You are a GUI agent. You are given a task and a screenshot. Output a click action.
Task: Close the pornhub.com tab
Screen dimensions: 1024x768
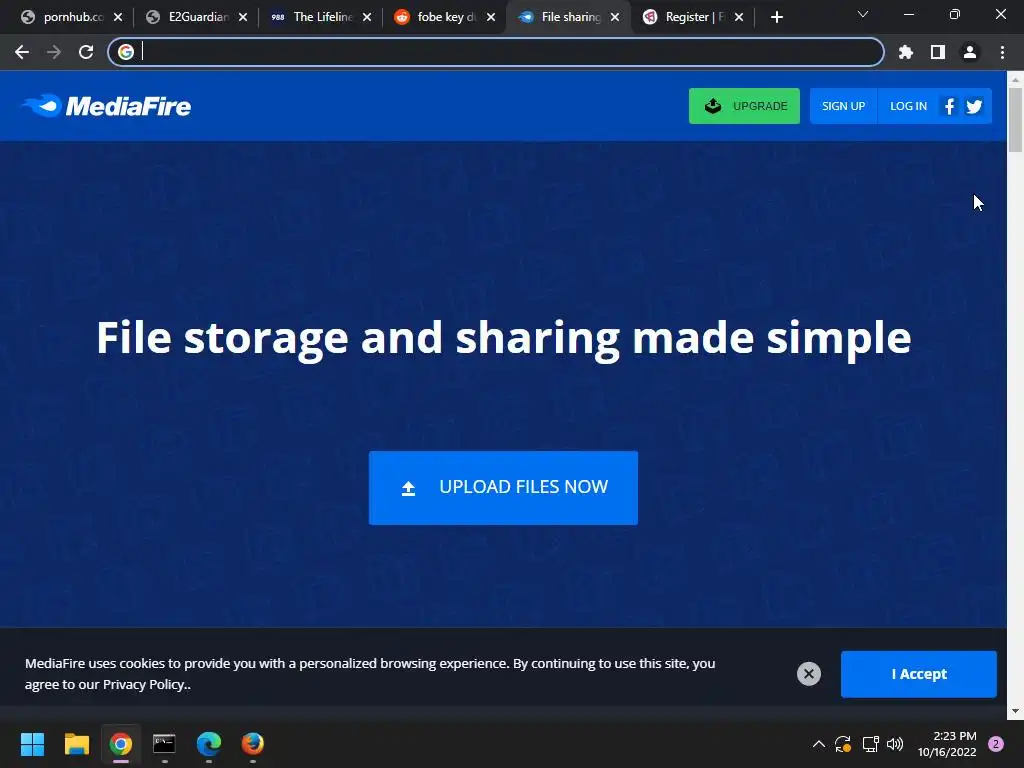tap(118, 17)
